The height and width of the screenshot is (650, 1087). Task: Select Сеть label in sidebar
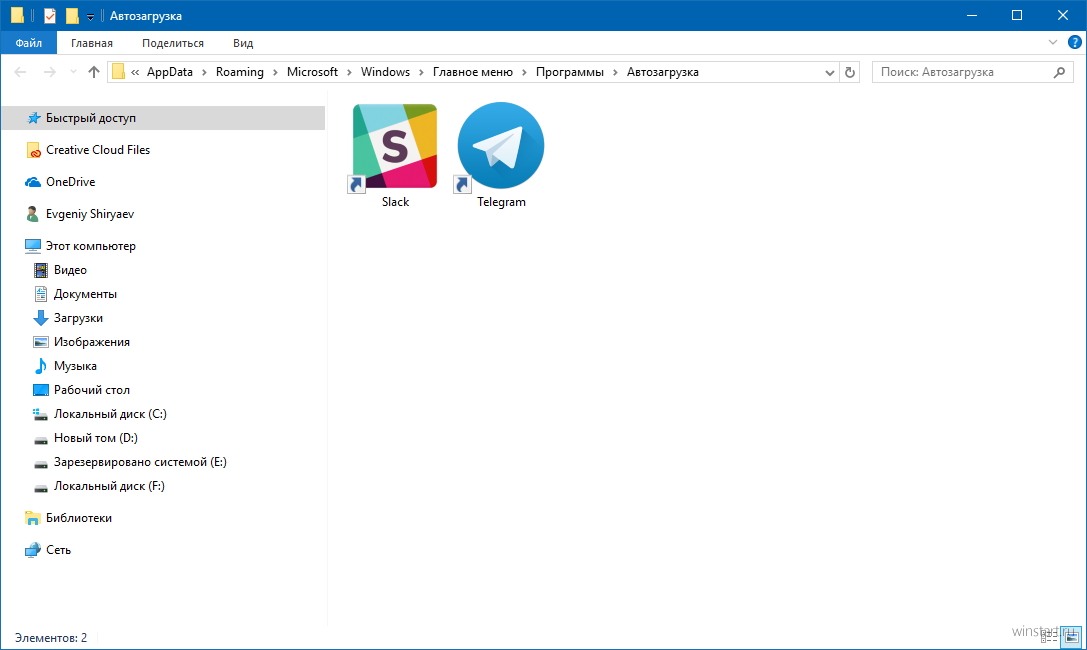58,550
